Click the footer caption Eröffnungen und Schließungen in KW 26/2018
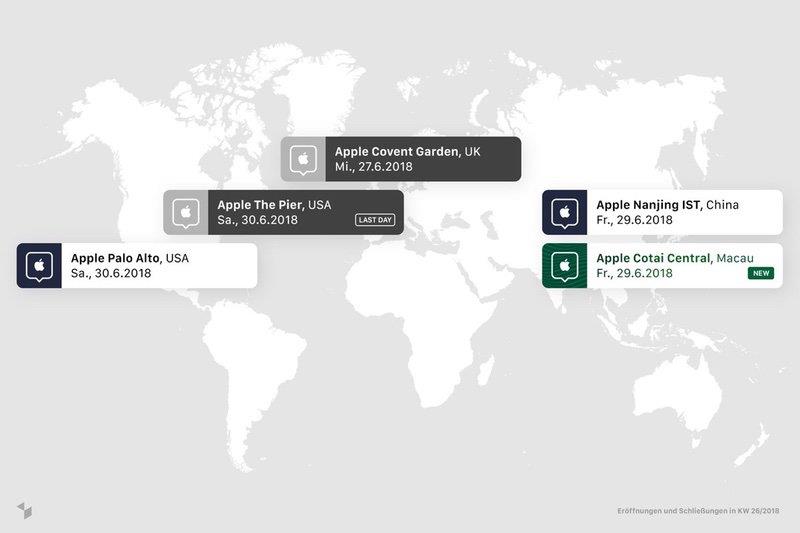The height and width of the screenshot is (533, 800). click(x=697, y=511)
